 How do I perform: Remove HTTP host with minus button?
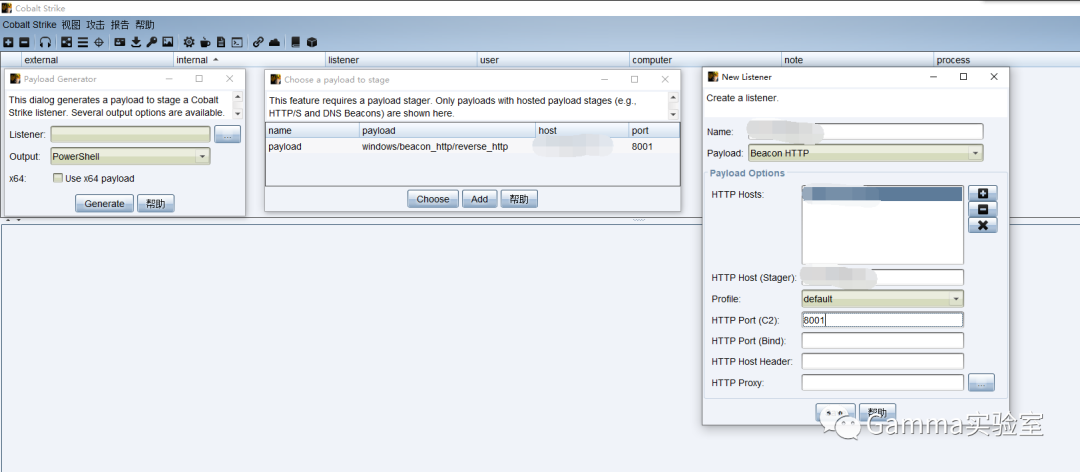point(983,209)
